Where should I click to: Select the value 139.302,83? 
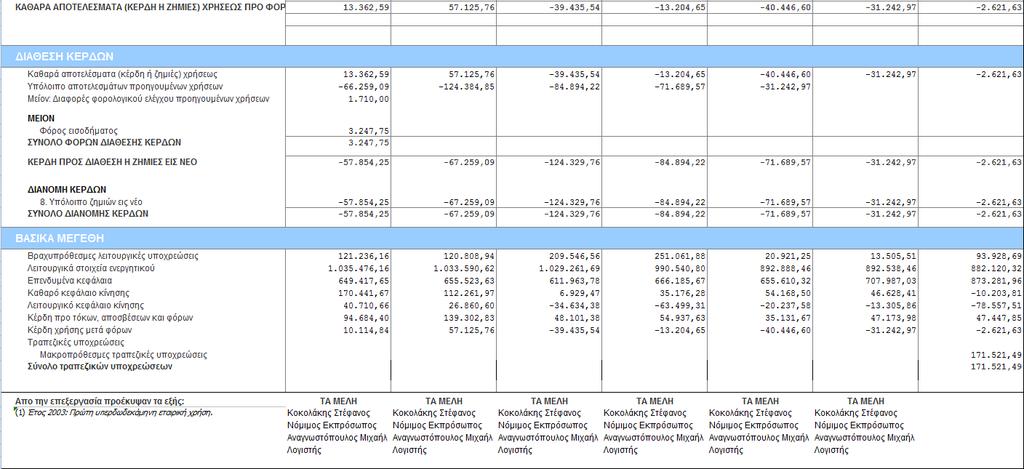(470, 318)
